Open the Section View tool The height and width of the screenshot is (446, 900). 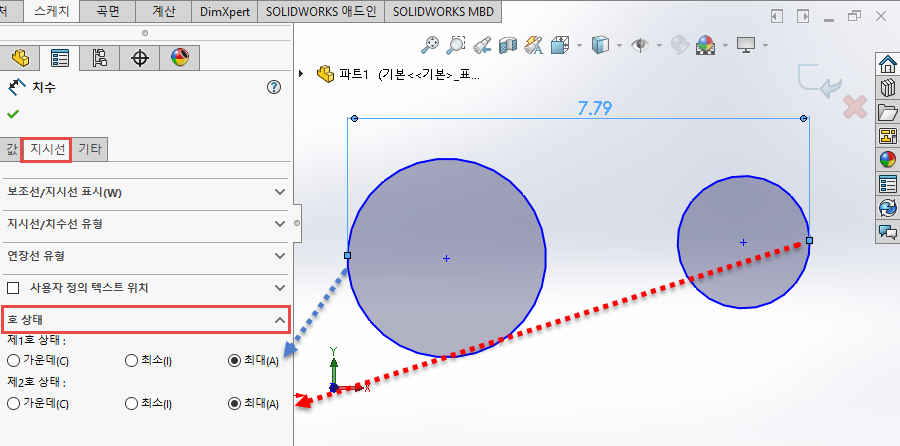(508, 45)
